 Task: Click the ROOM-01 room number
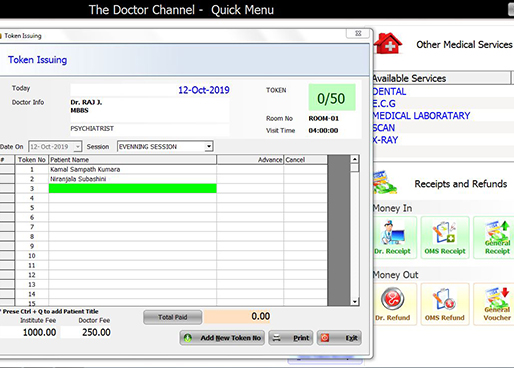point(323,118)
